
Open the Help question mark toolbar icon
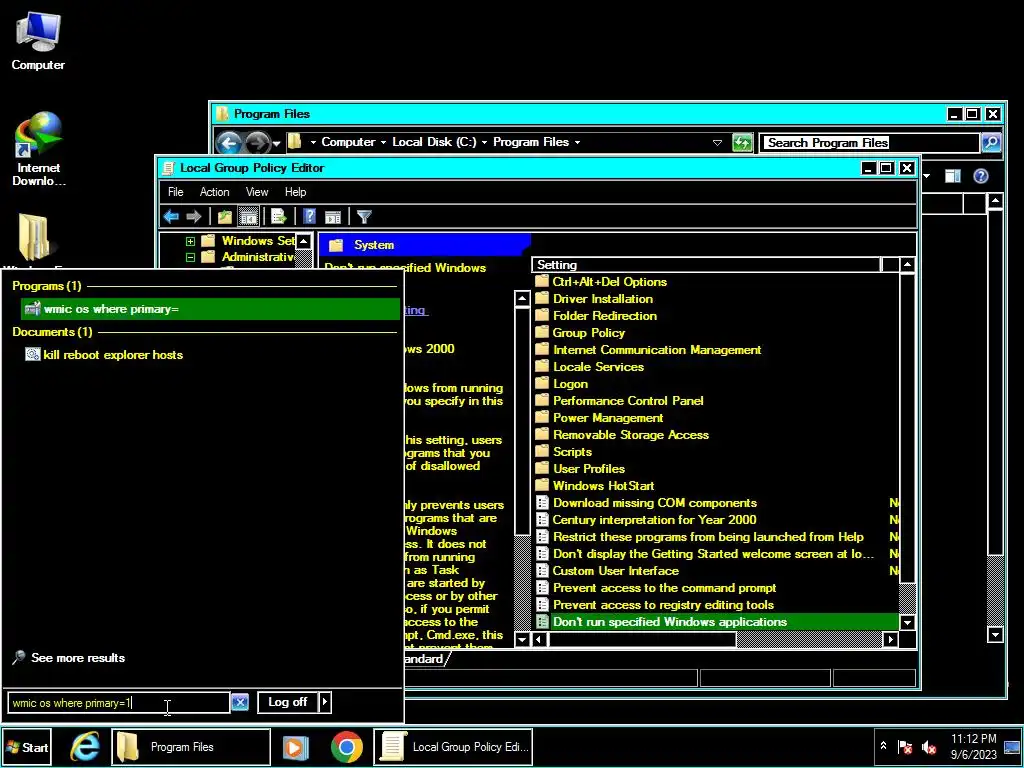point(310,216)
